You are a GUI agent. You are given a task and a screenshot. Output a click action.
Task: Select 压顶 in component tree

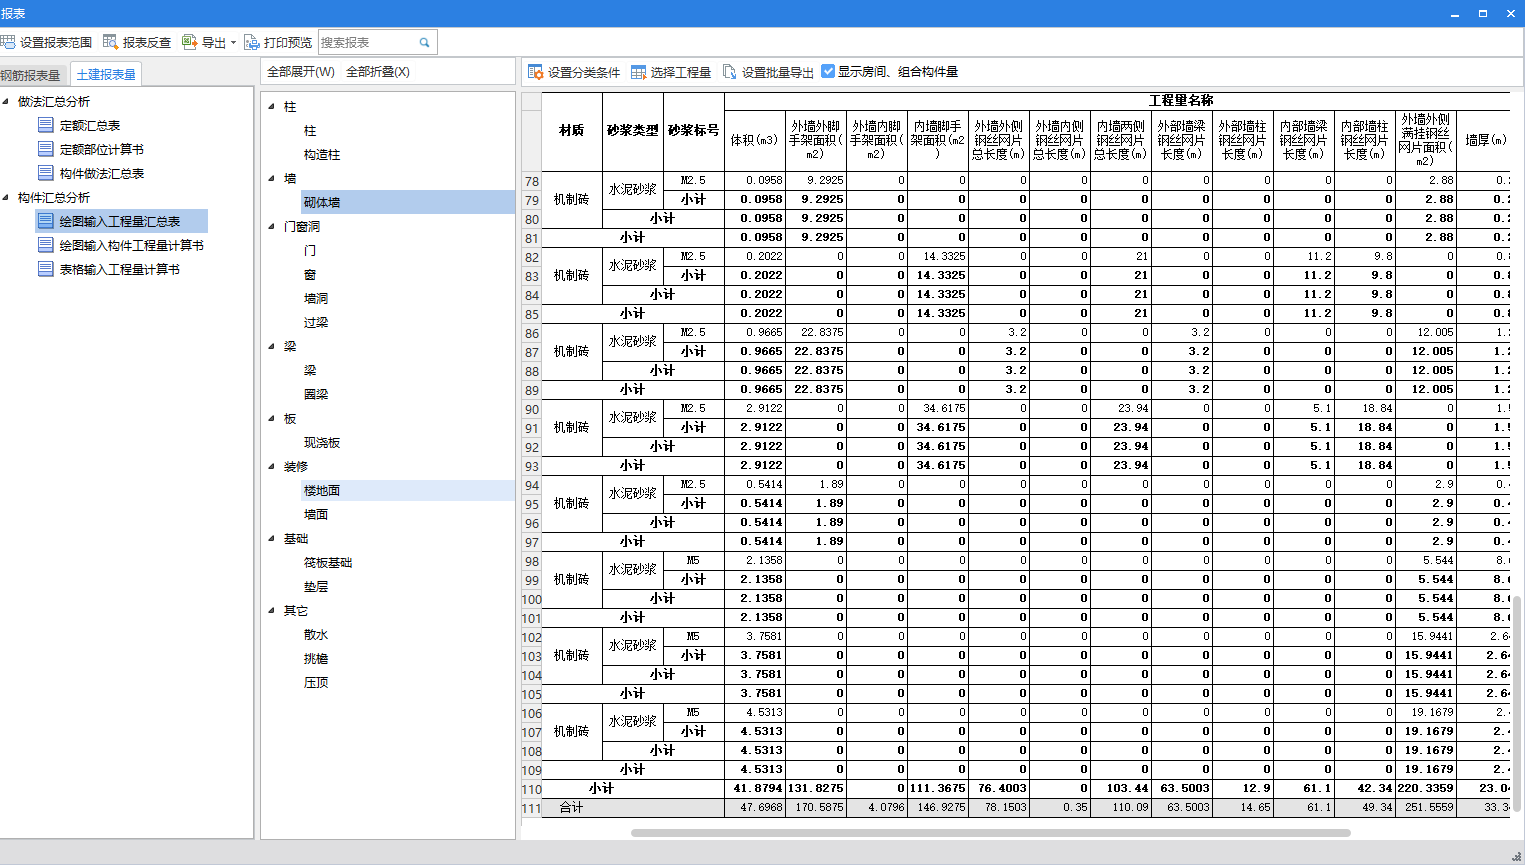[x=316, y=683]
